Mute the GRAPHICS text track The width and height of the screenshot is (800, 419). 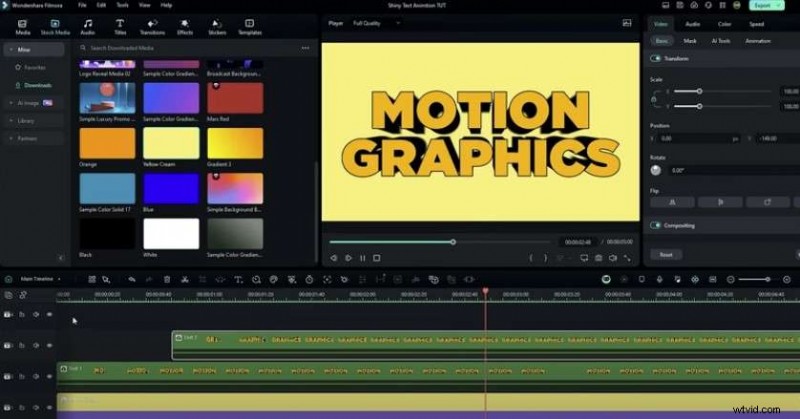pyautogui.click(x=36, y=346)
